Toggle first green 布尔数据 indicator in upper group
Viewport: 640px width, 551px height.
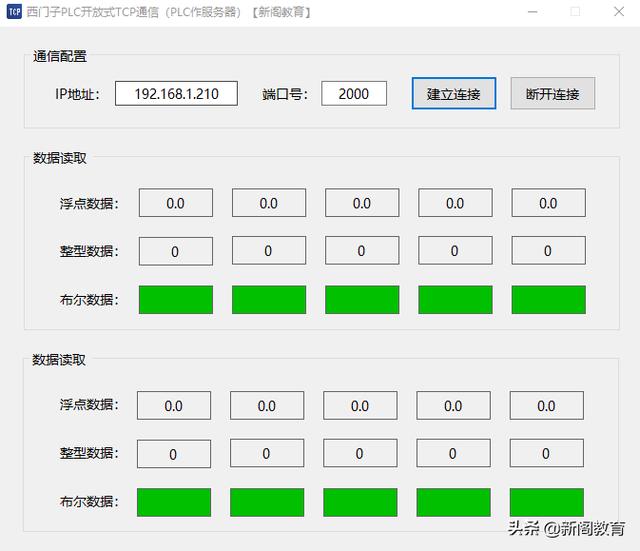pyautogui.click(x=176, y=300)
